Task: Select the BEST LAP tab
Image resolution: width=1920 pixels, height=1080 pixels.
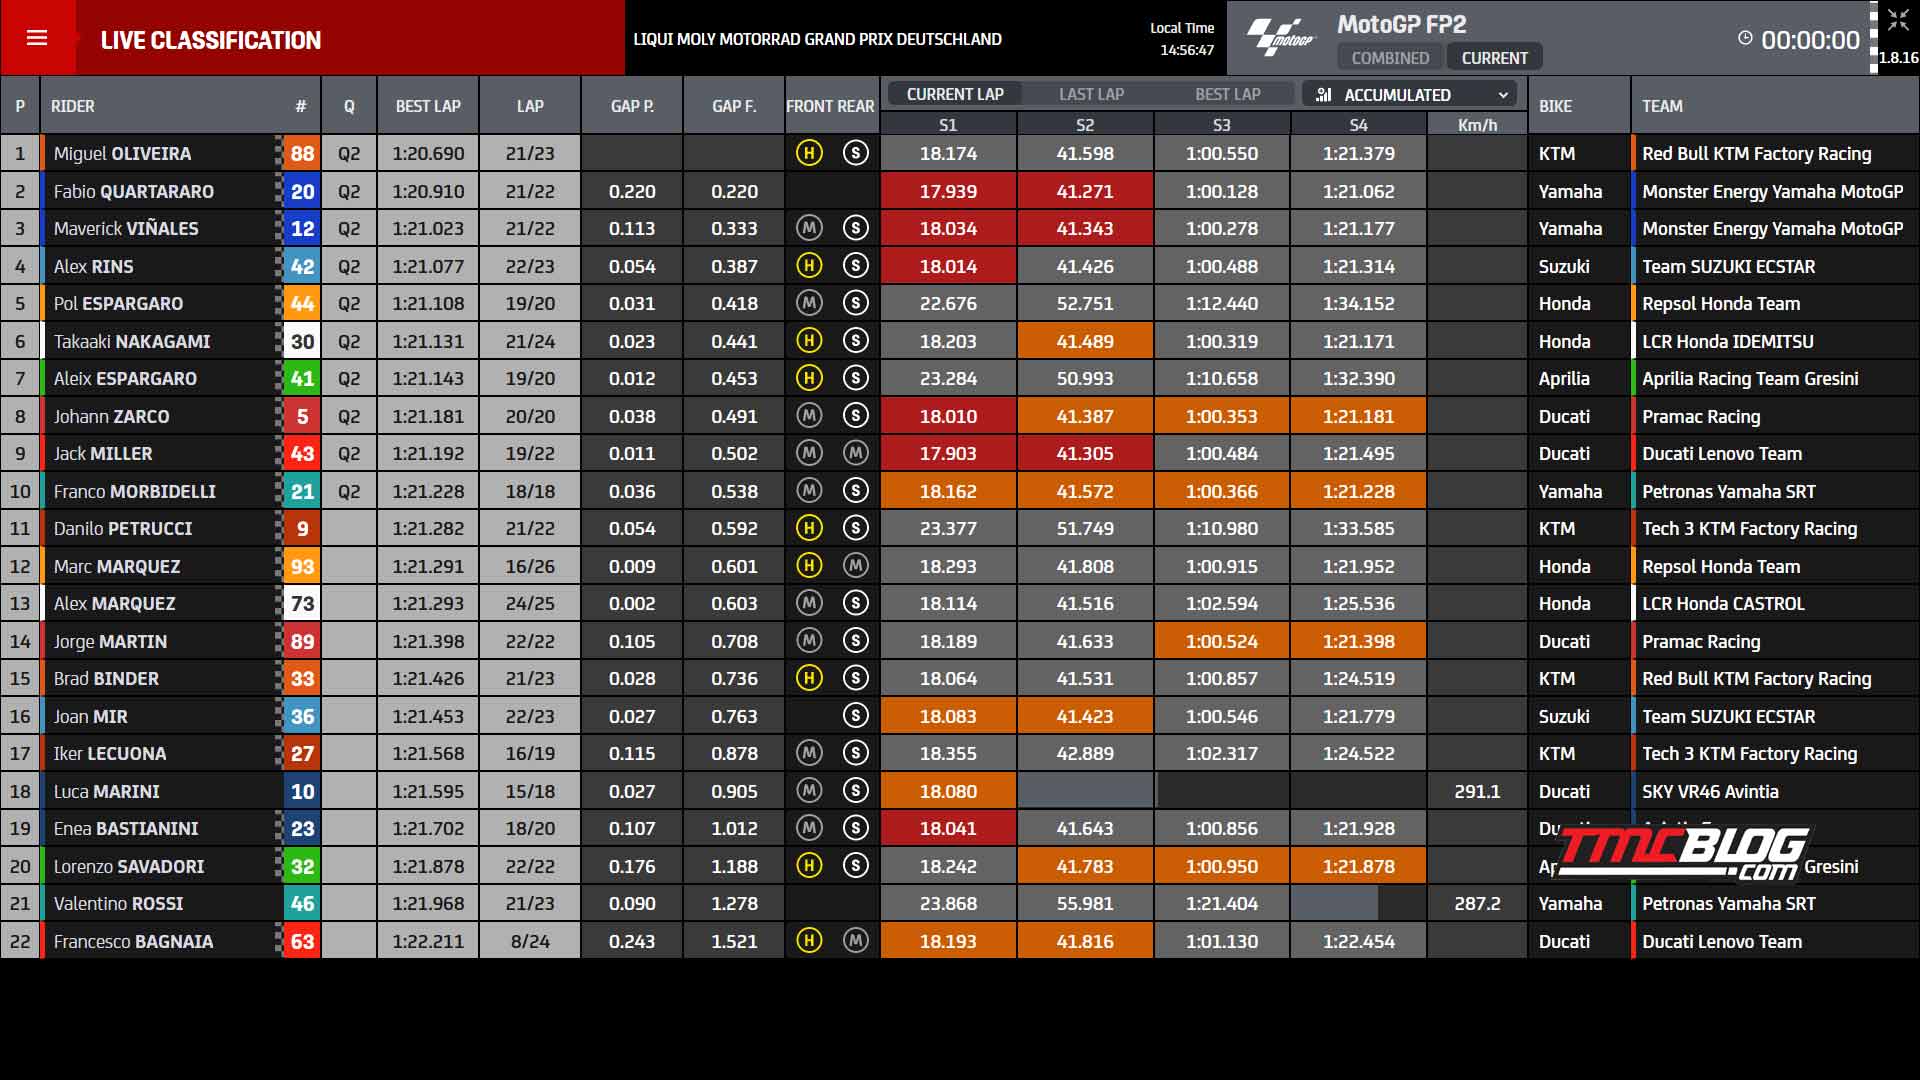Action: [x=1227, y=94]
